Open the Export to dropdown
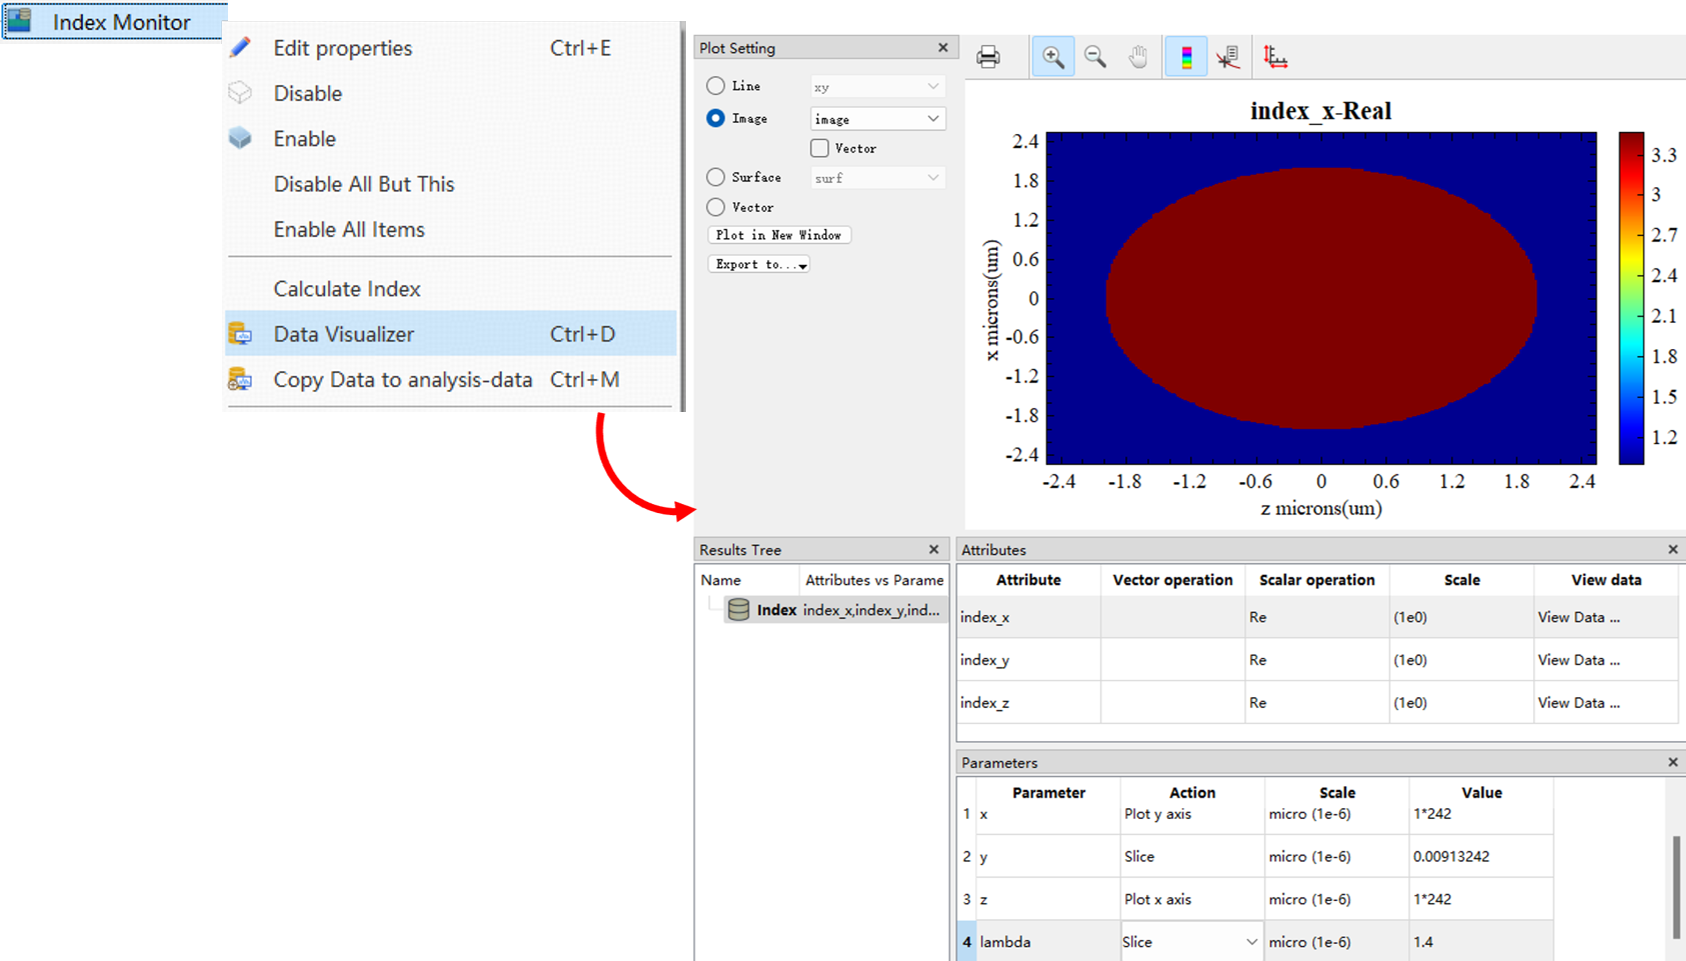Image resolution: width=1686 pixels, height=961 pixels. click(x=759, y=265)
